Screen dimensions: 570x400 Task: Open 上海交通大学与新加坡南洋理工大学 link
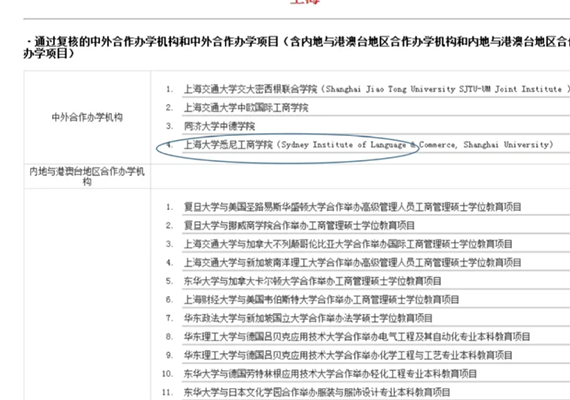tap(352, 263)
